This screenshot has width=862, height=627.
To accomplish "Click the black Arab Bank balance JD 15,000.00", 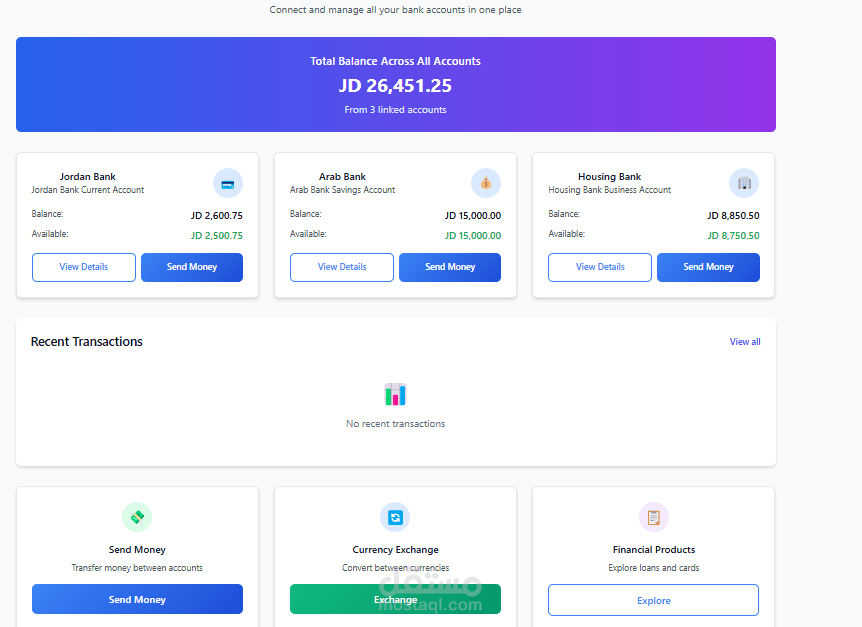I will tap(473, 215).
